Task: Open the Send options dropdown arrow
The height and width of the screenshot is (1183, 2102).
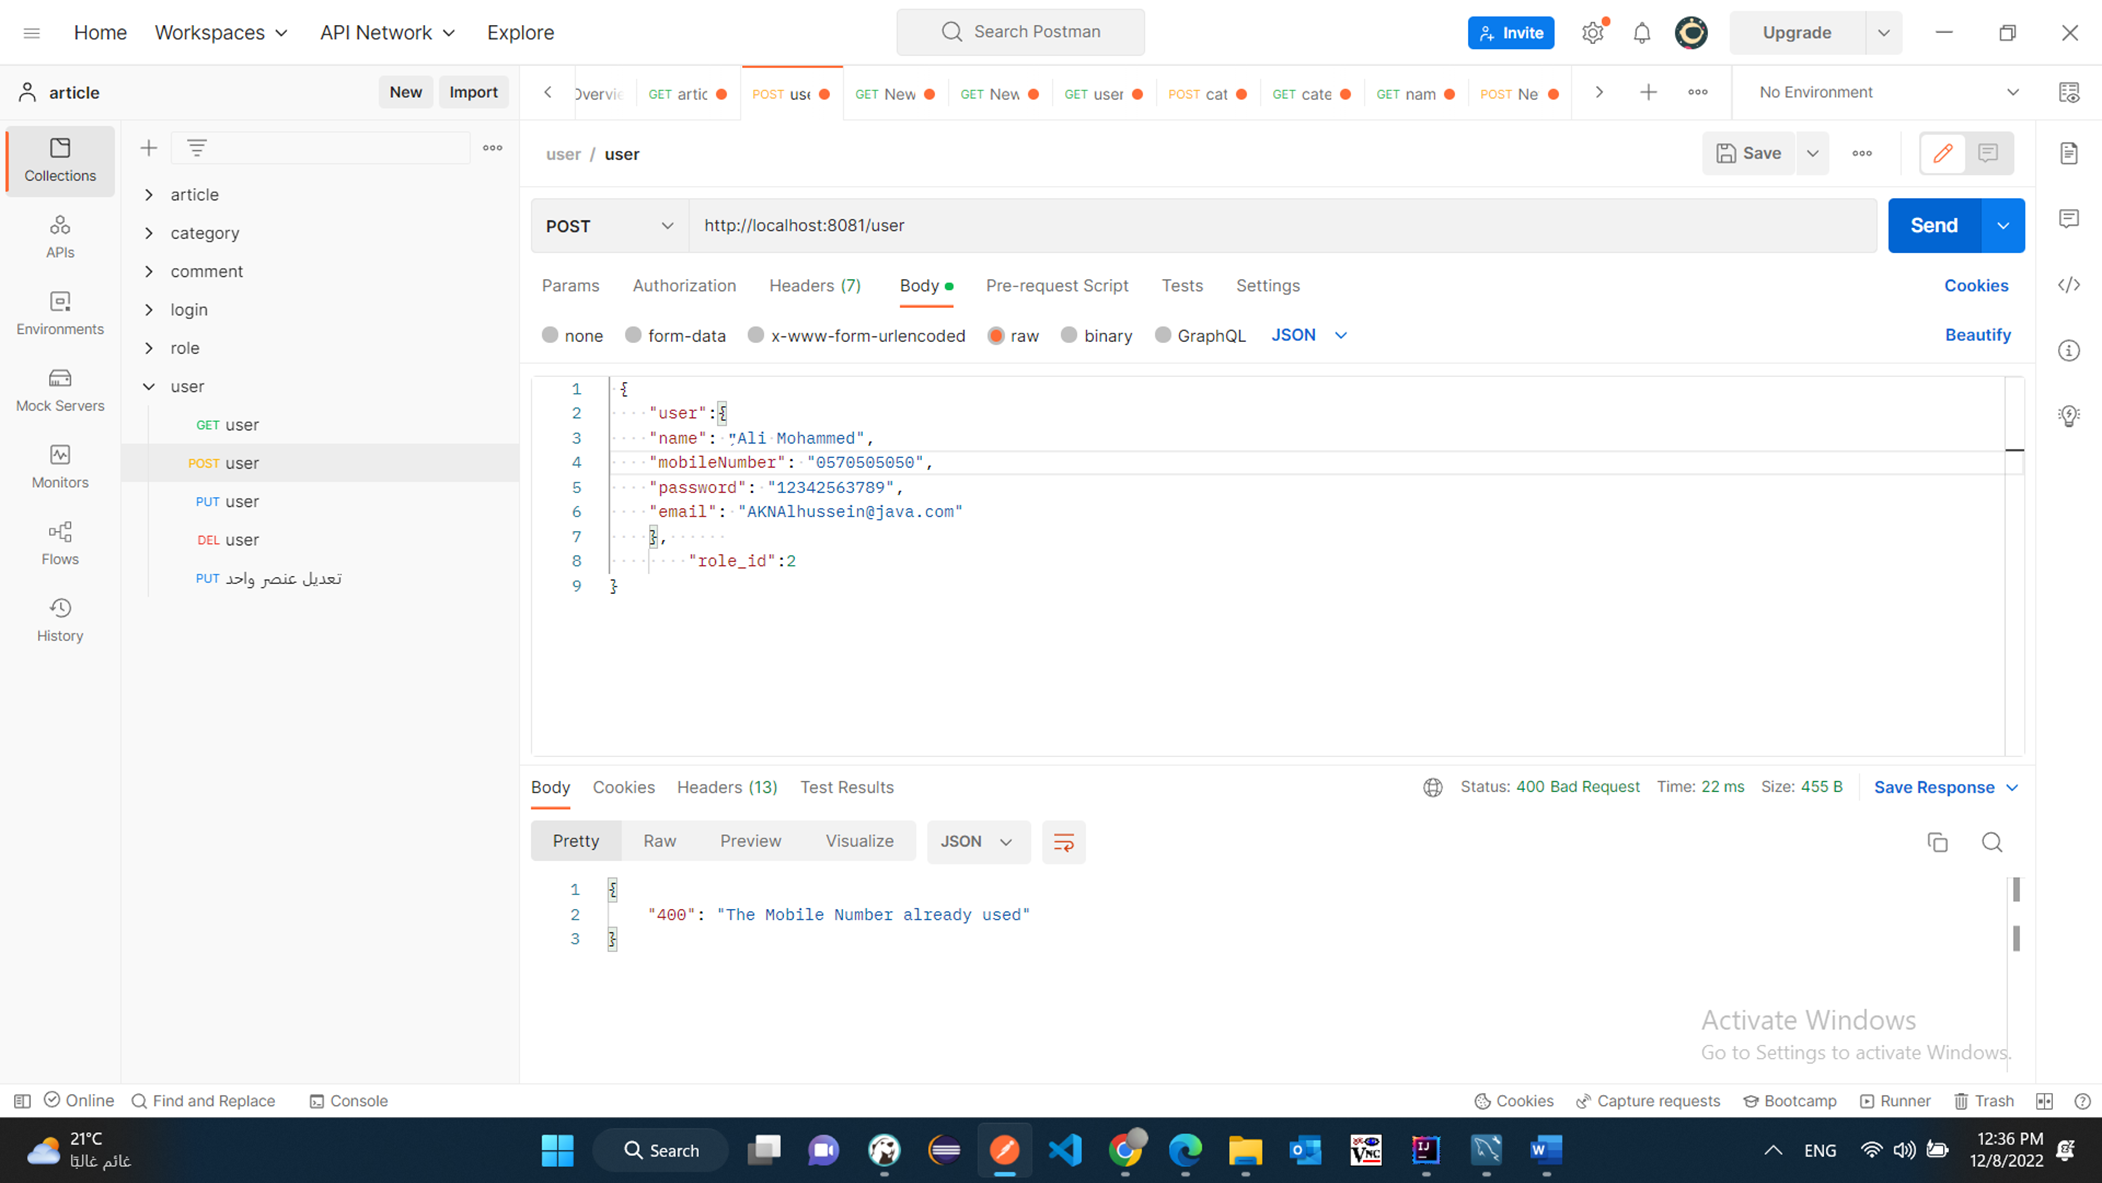Action: (x=2003, y=226)
